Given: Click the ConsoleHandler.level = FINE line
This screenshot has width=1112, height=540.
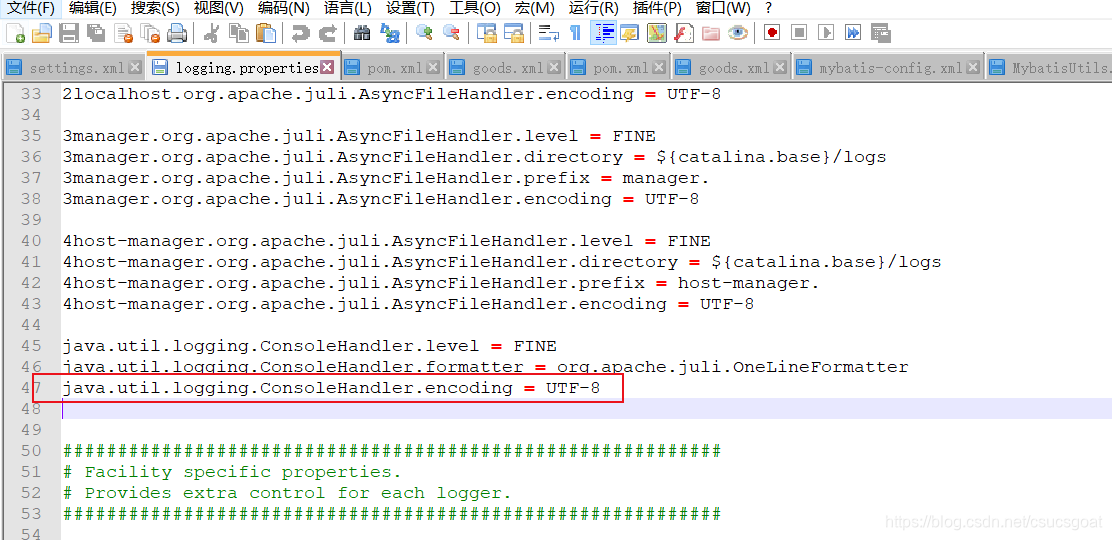Looking at the screenshot, I should point(309,346).
